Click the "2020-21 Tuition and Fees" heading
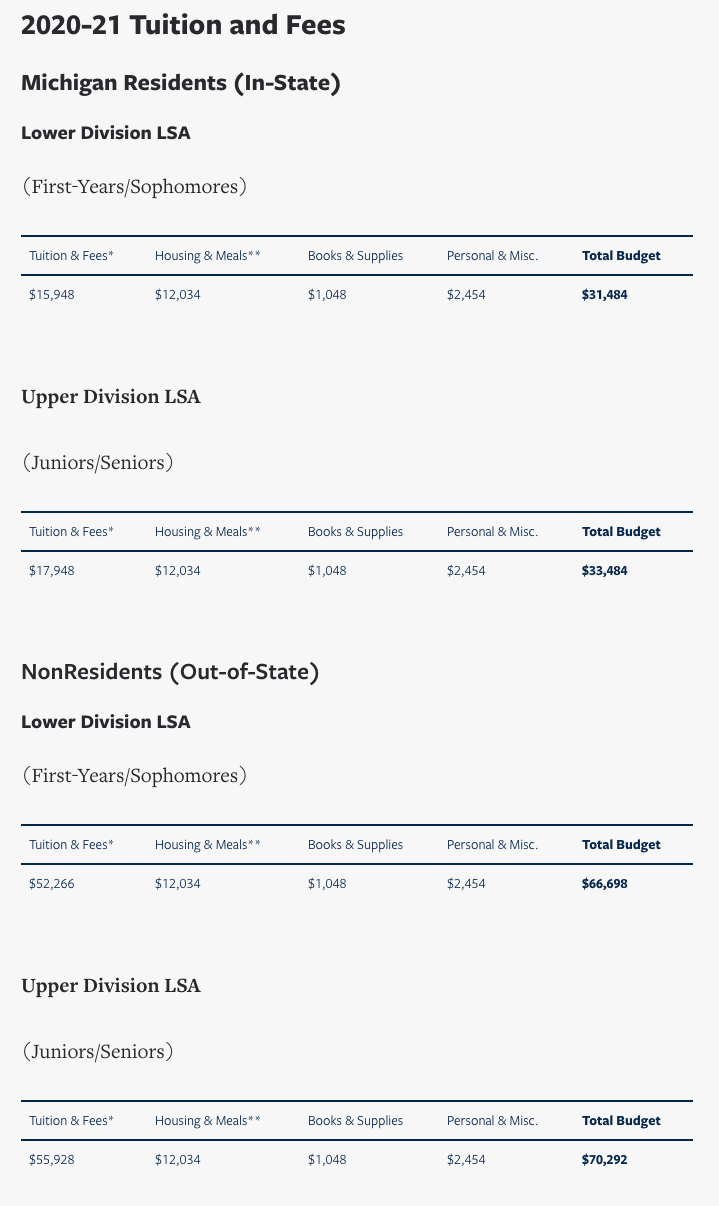Image resolution: width=719 pixels, height=1206 pixels. [x=183, y=25]
